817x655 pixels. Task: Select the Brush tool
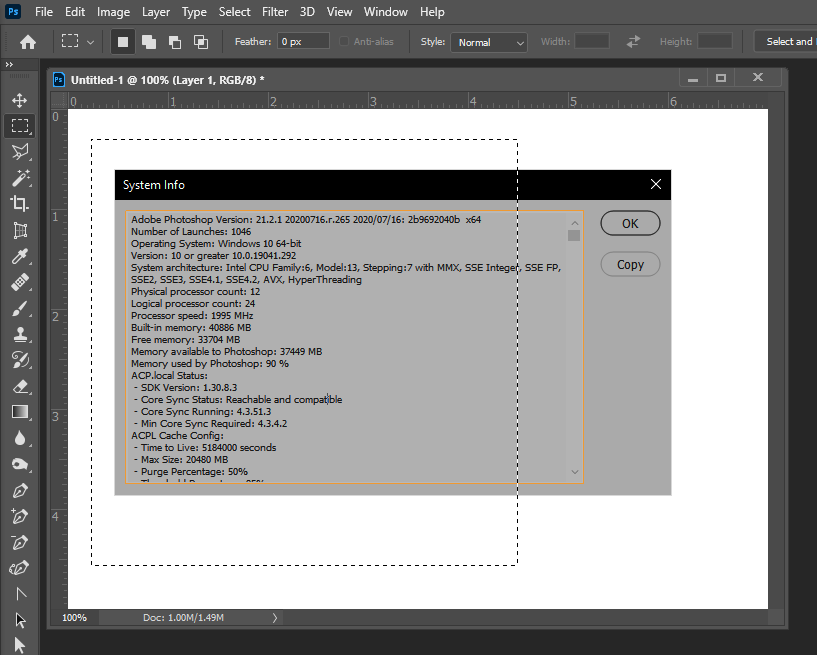(20, 308)
